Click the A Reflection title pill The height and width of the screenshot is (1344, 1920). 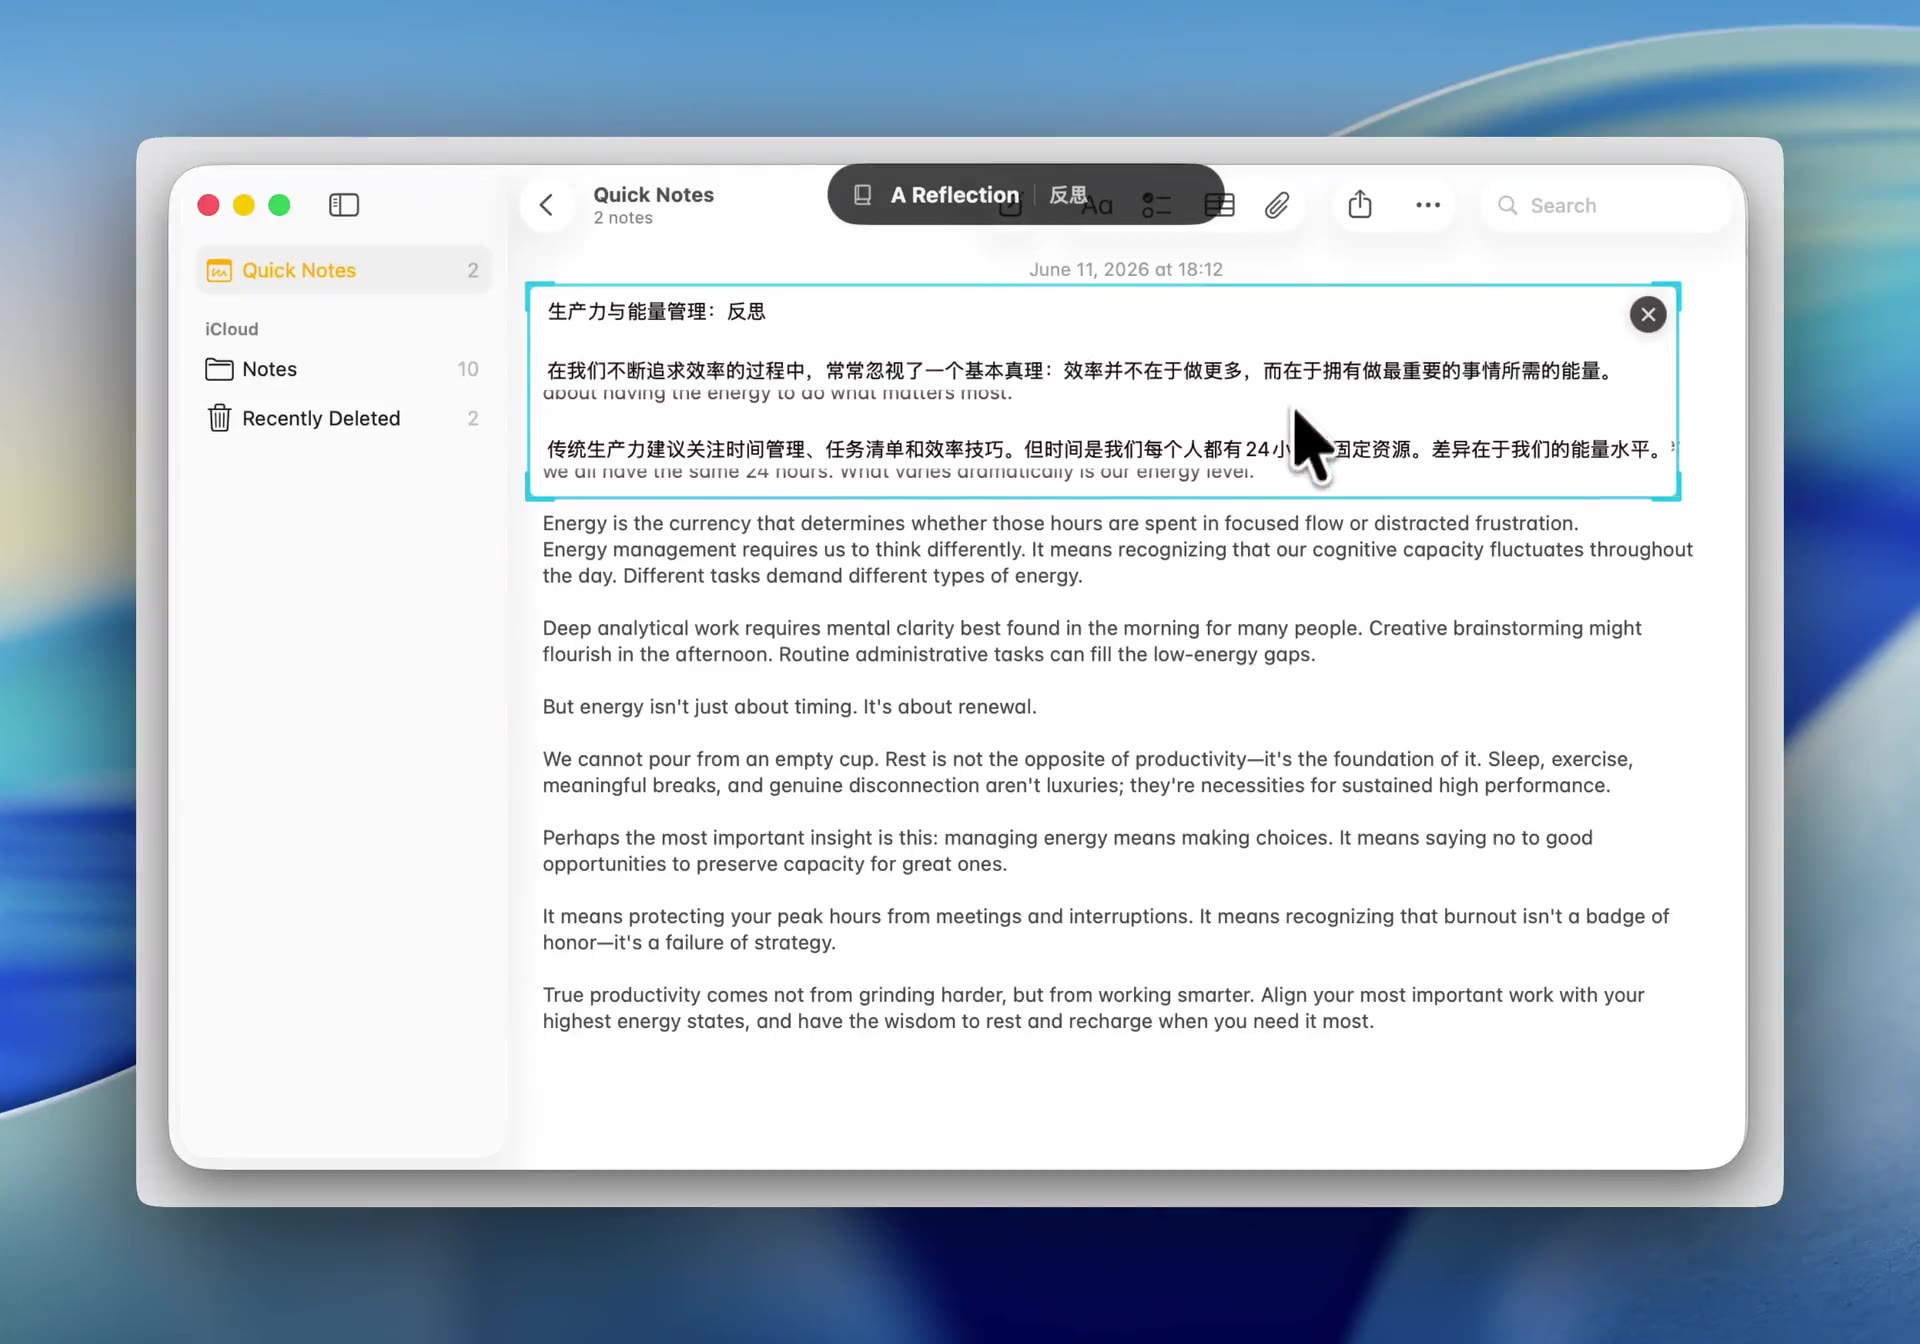point(1025,195)
